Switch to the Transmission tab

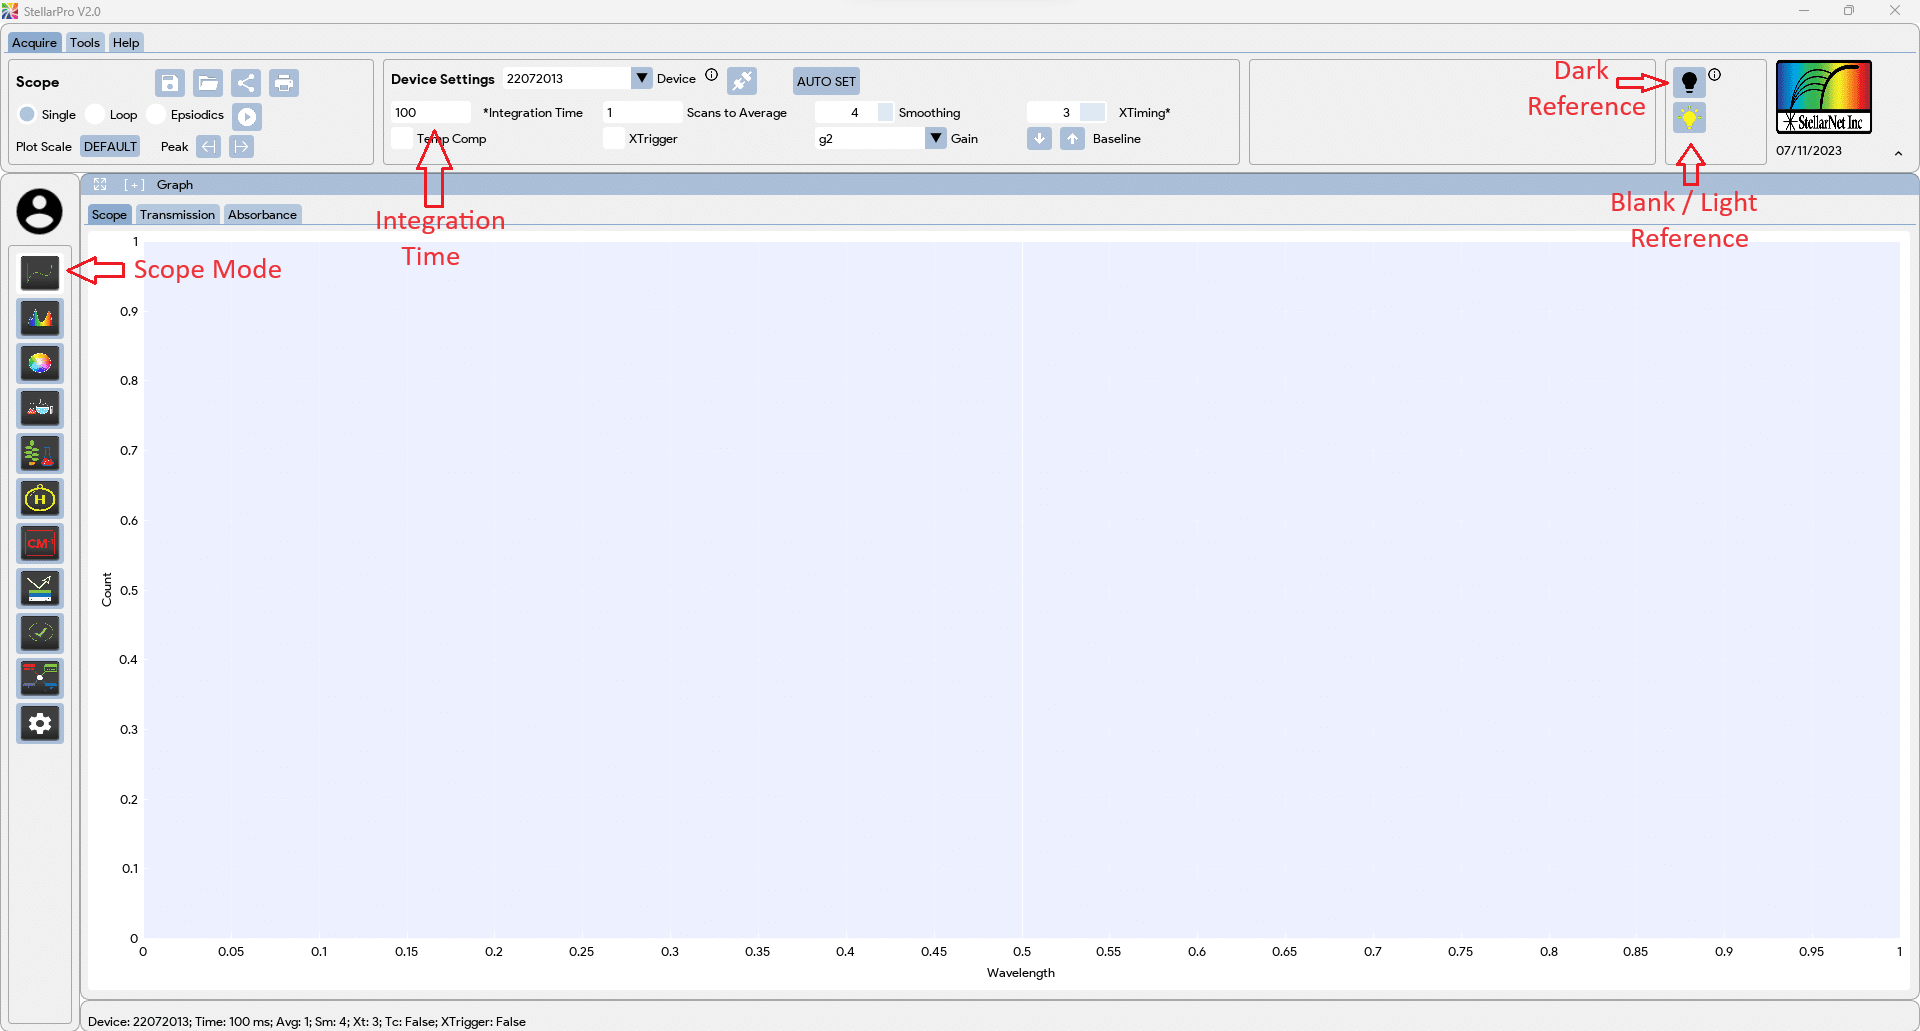point(177,215)
